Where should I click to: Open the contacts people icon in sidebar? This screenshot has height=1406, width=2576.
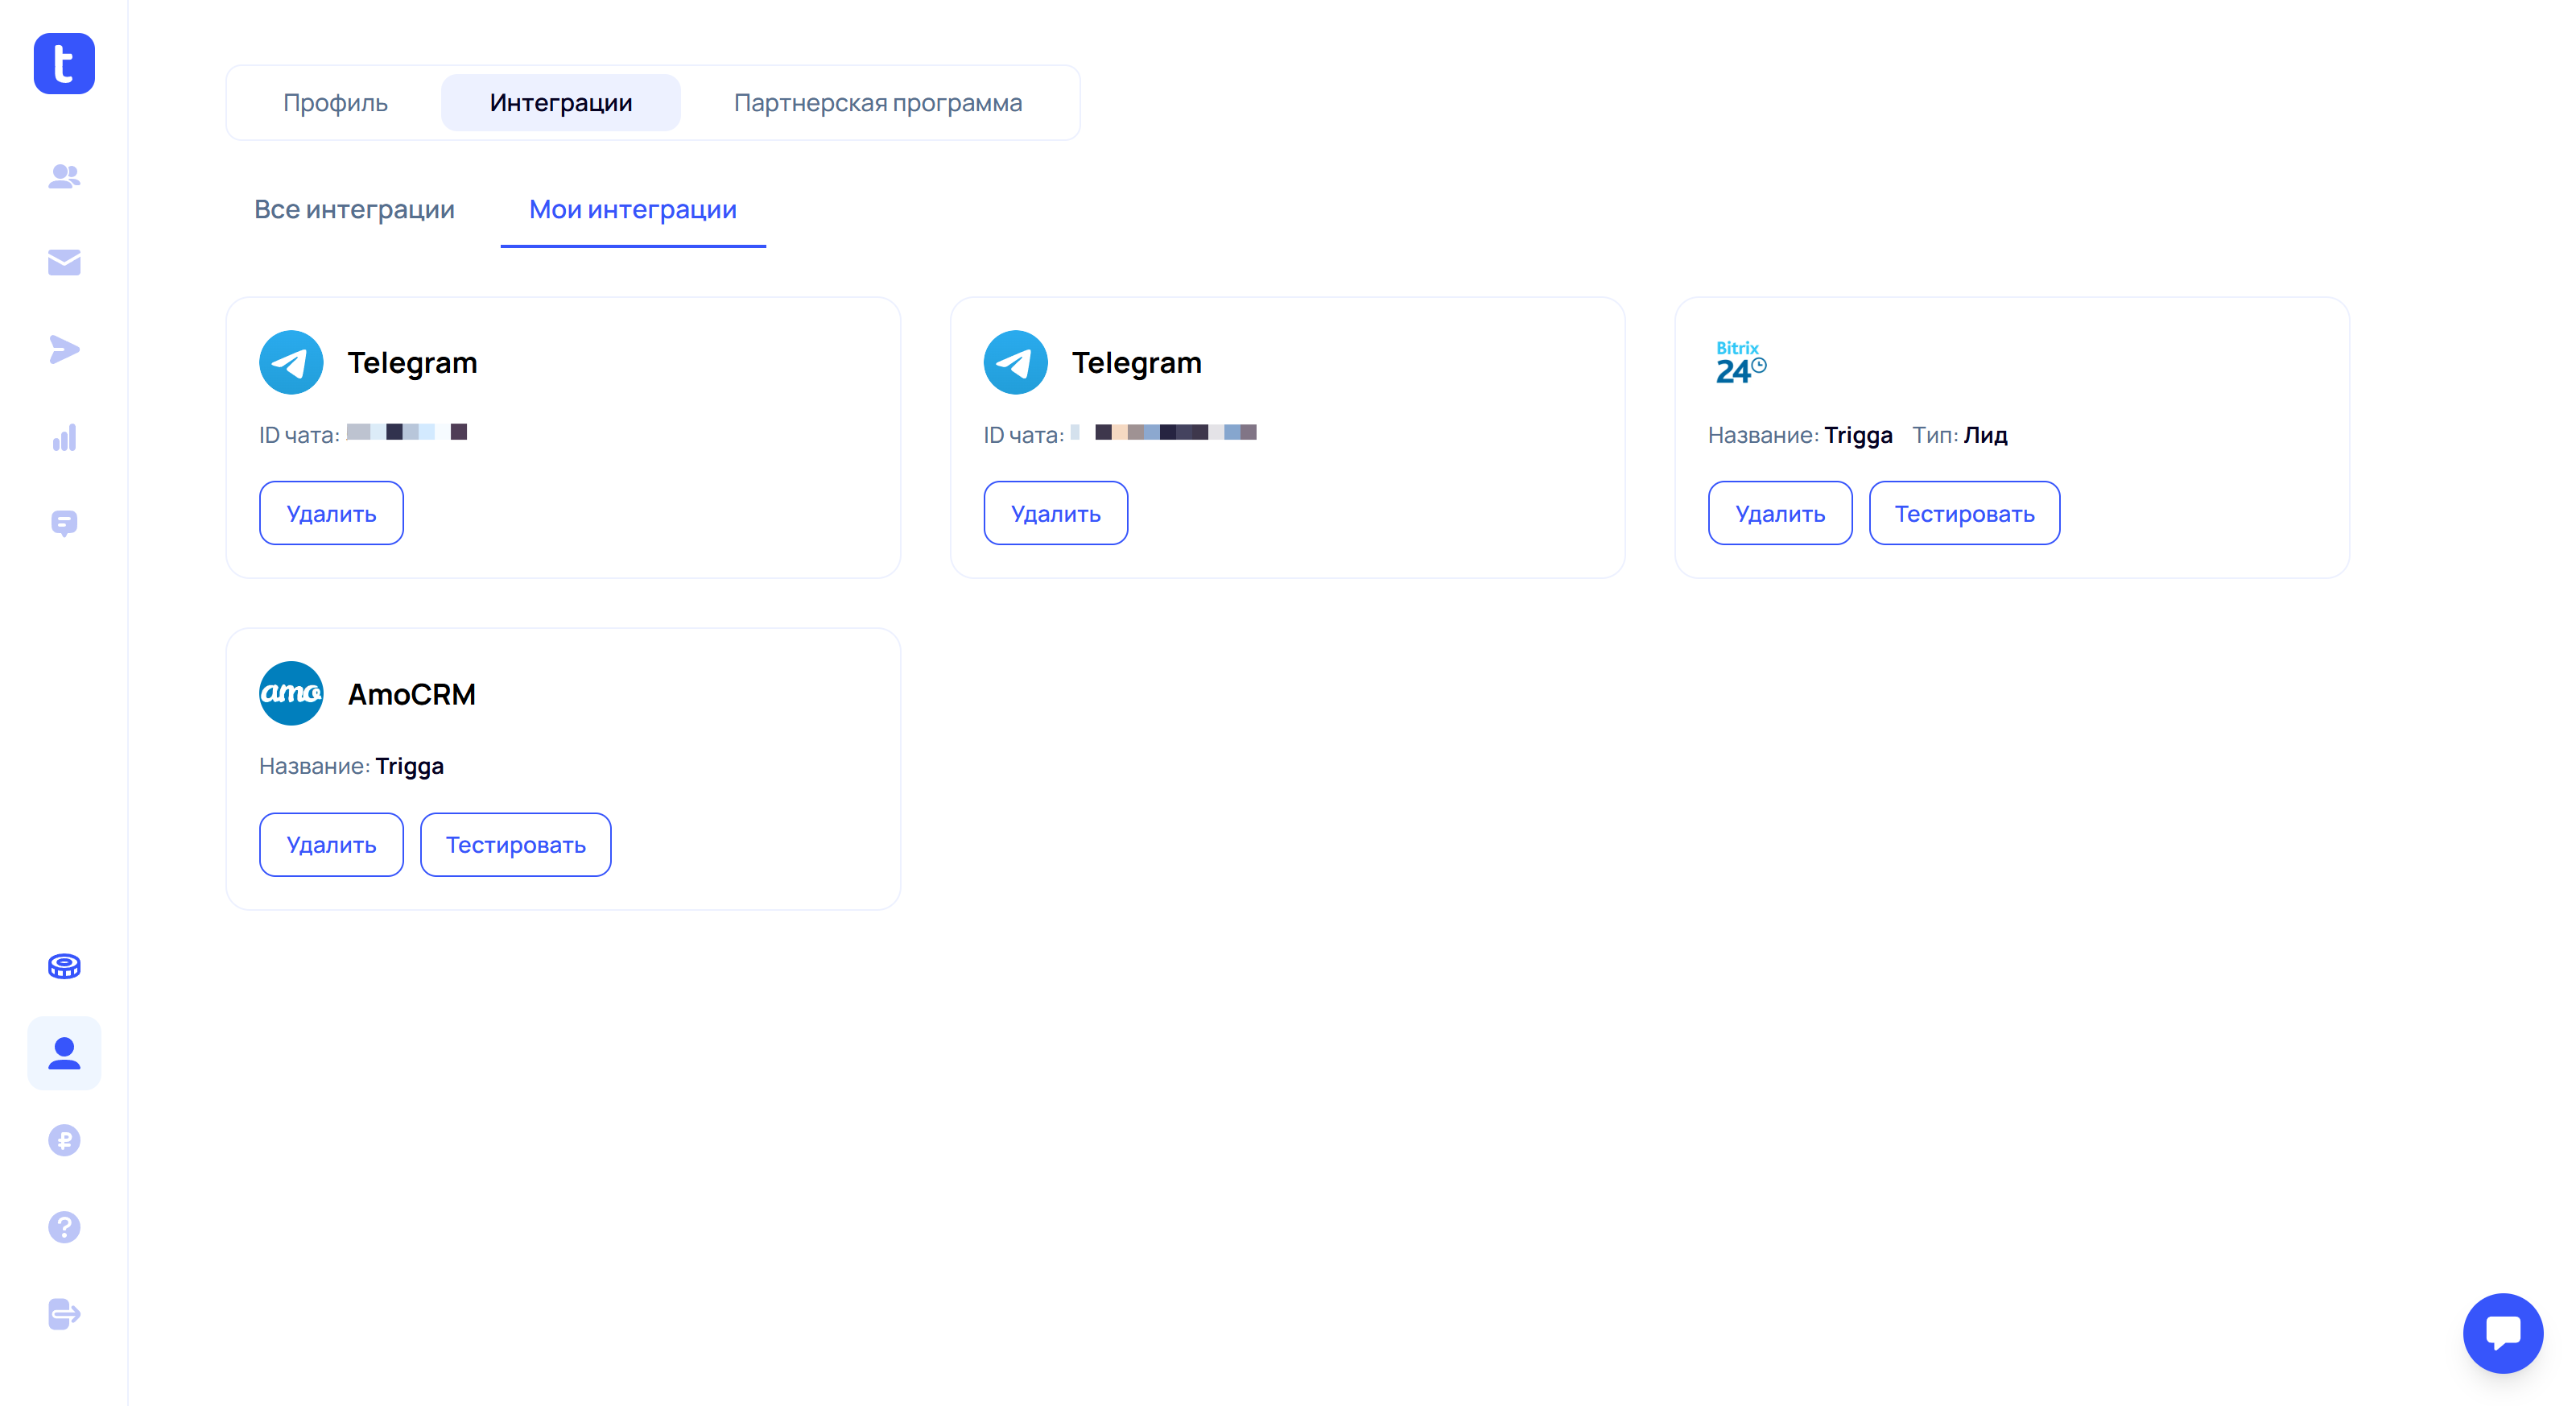coord(64,176)
